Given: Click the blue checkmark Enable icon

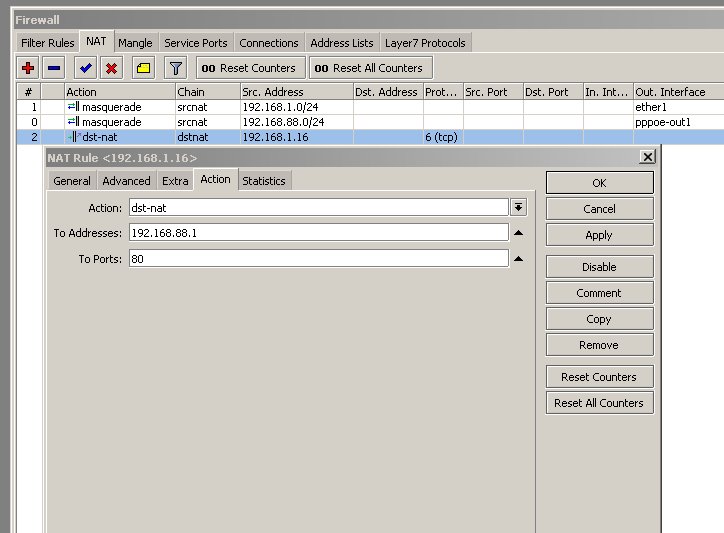Looking at the screenshot, I should [85, 68].
